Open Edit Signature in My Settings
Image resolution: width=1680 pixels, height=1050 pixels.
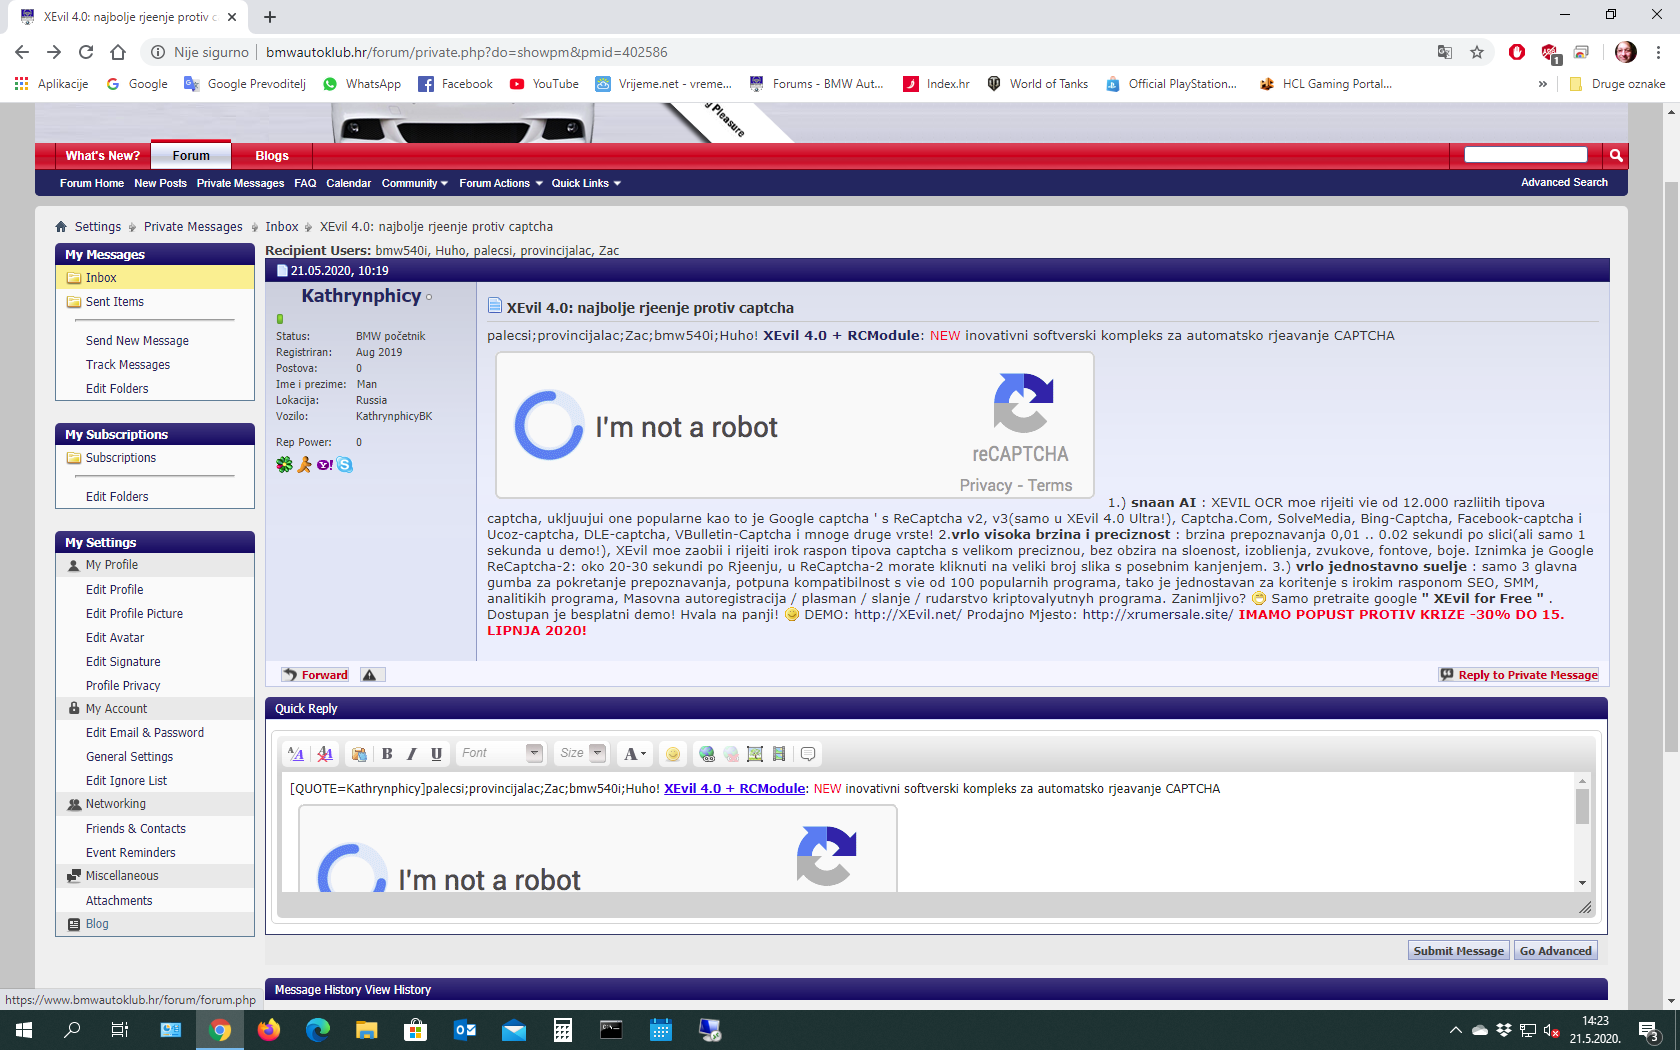point(123,662)
